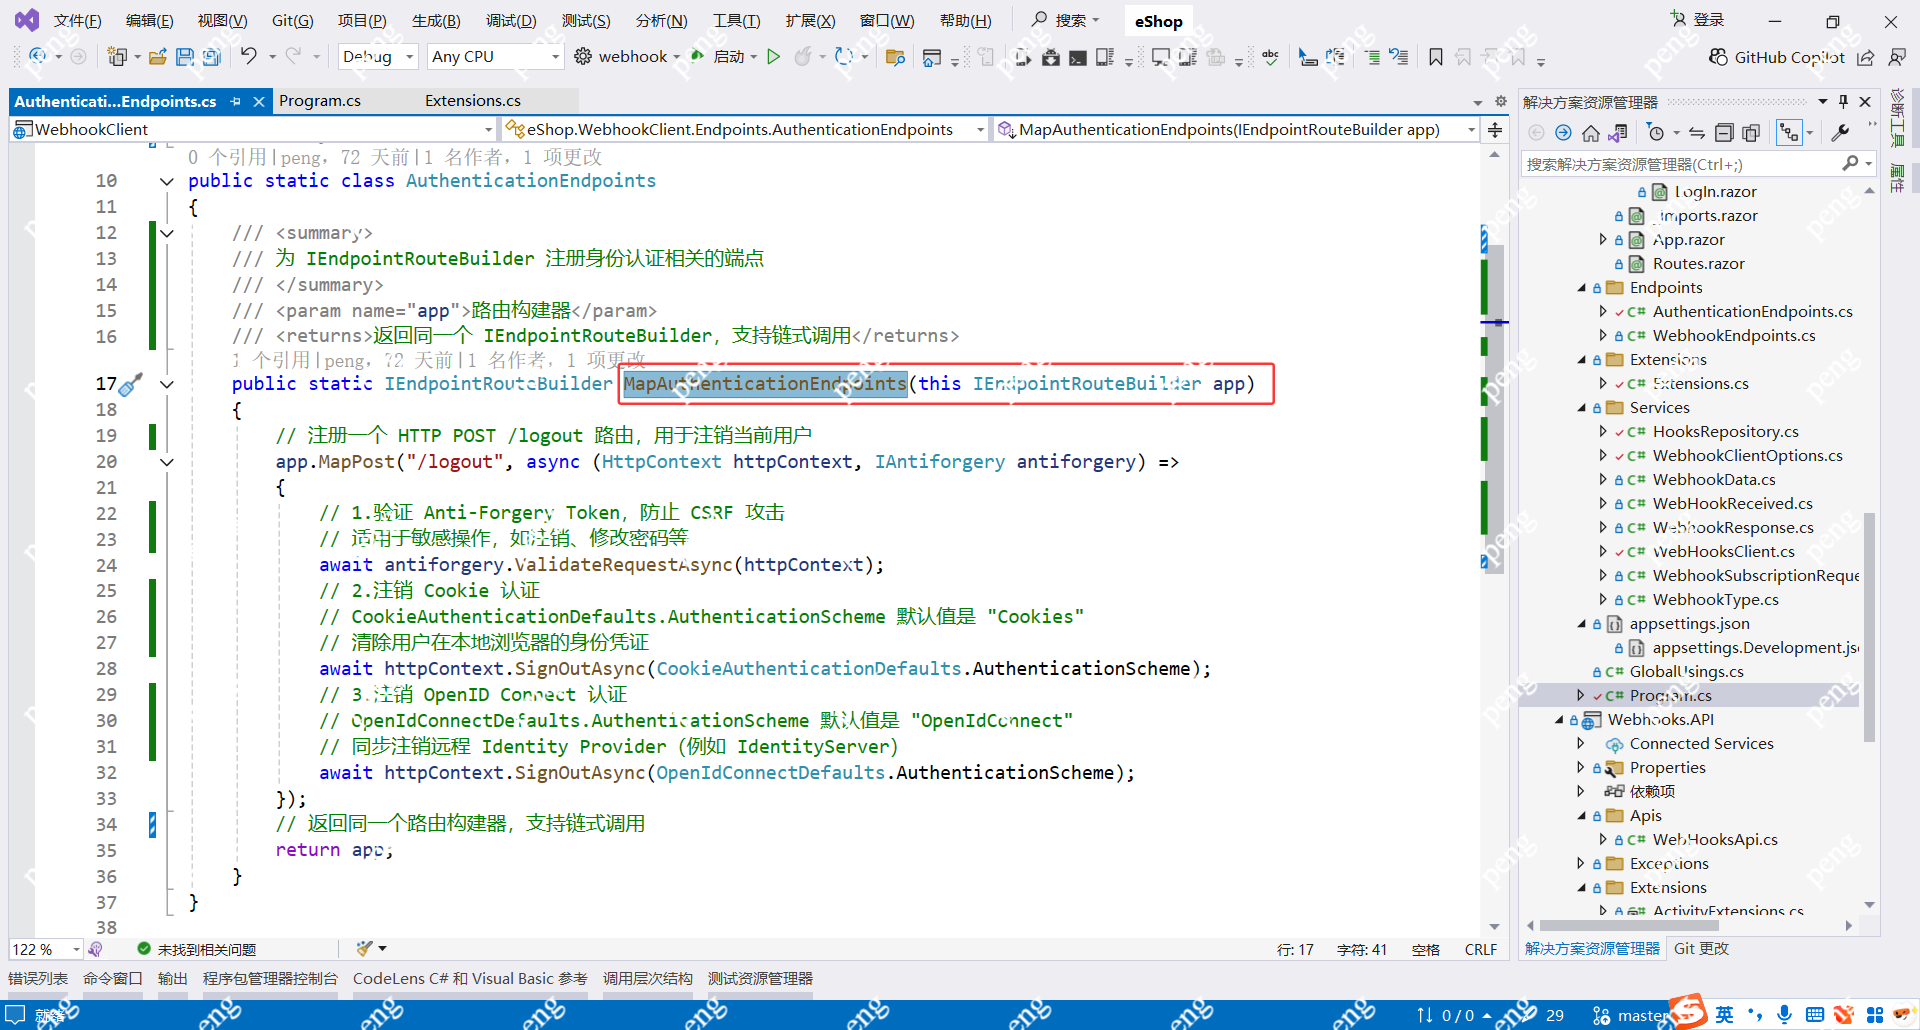Image resolution: width=1920 pixels, height=1030 pixels.
Task: Click the Pending Changes Filter clock icon
Action: (1656, 132)
